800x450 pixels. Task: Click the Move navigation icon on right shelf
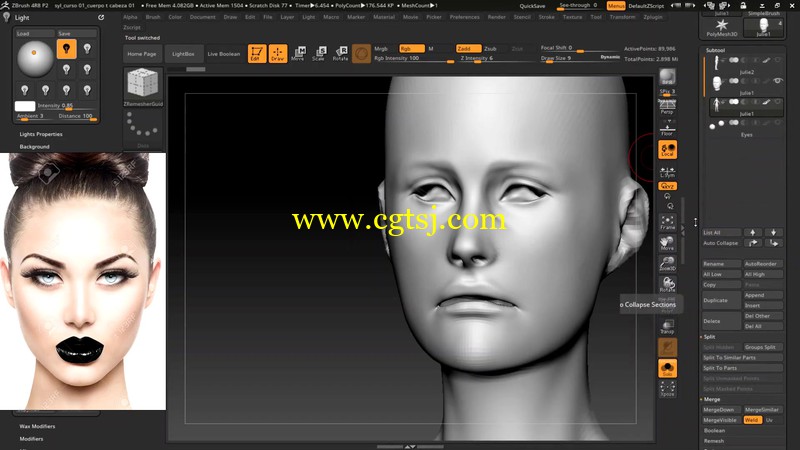[667, 243]
